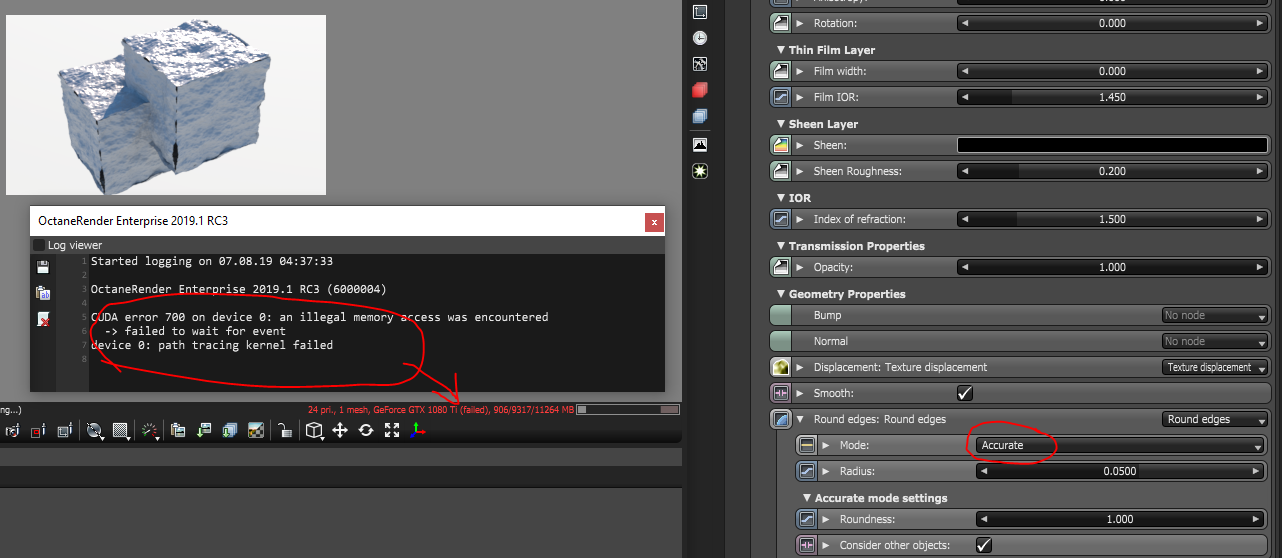1282x558 pixels.
Task: Click the copy image to clipboard icon
Action: coord(178,431)
